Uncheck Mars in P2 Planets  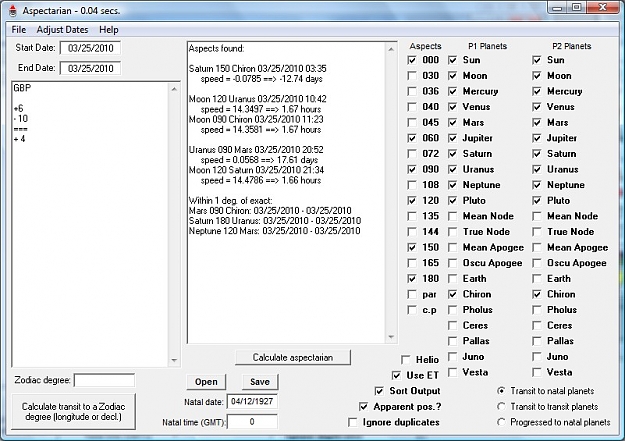point(537,122)
